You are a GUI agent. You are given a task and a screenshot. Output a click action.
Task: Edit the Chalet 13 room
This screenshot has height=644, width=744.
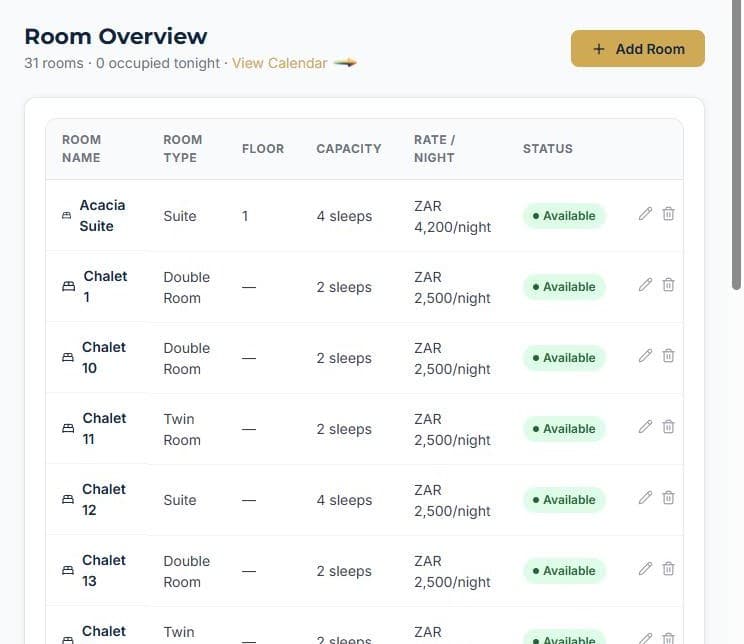pyautogui.click(x=645, y=569)
